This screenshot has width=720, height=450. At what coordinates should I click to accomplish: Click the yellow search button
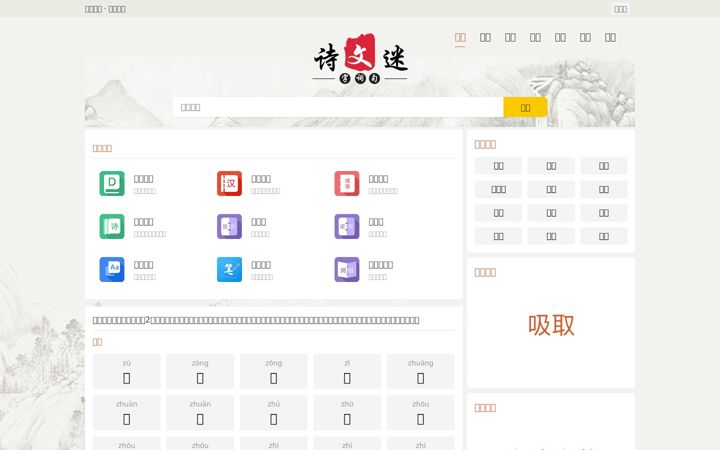(x=525, y=107)
